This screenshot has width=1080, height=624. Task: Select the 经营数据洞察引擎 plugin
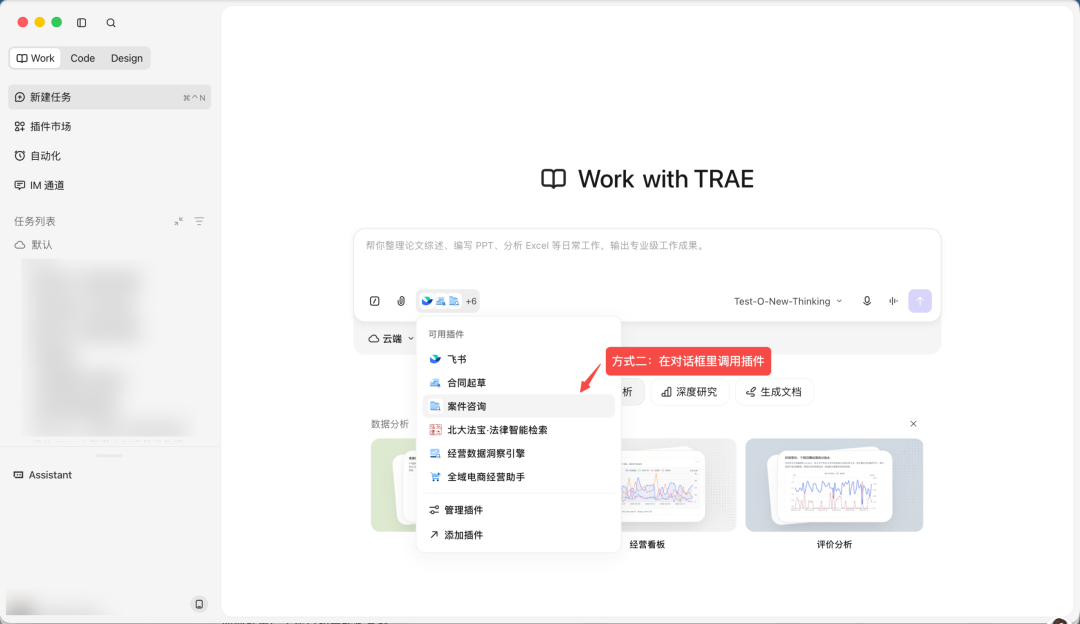click(518, 453)
